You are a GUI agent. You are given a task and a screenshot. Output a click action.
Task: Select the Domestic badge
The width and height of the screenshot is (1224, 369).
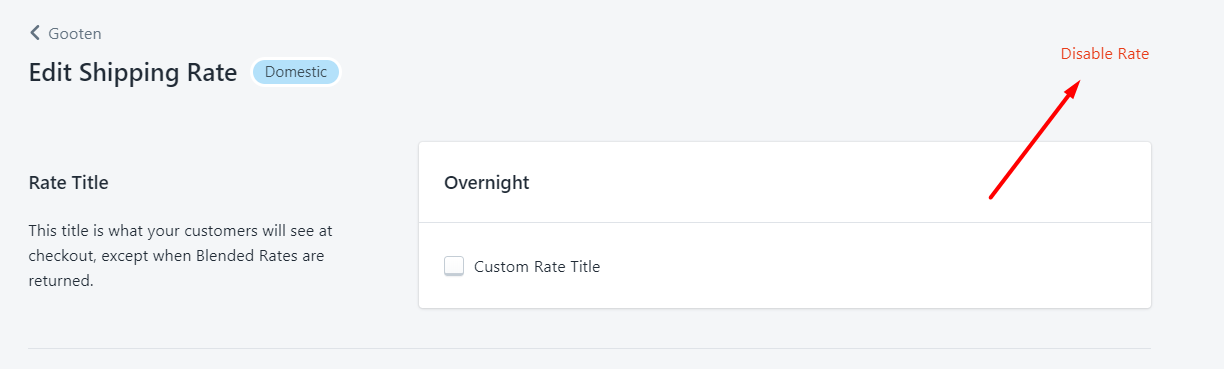pyautogui.click(x=296, y=72)
